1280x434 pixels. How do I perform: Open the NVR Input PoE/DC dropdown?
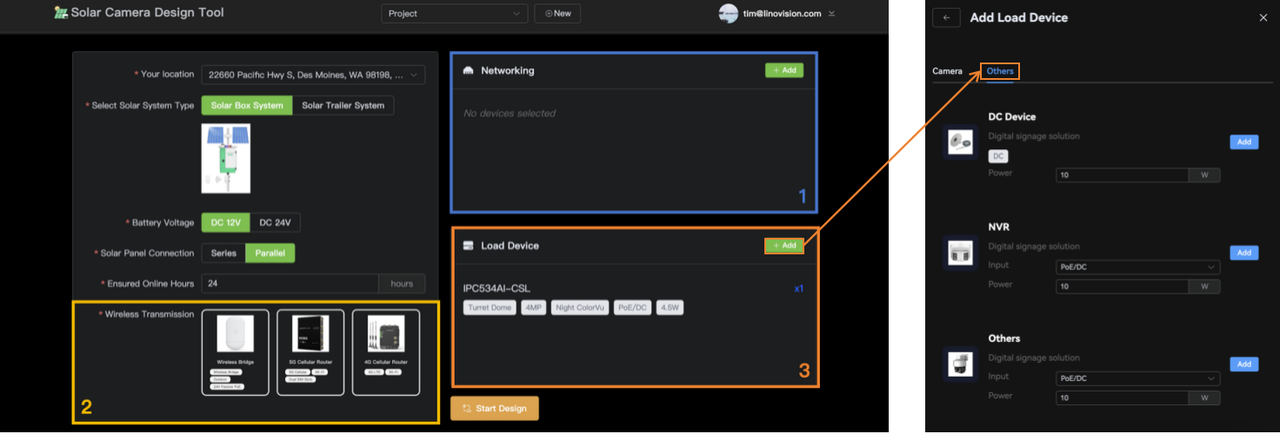(x=1137, y=267)
